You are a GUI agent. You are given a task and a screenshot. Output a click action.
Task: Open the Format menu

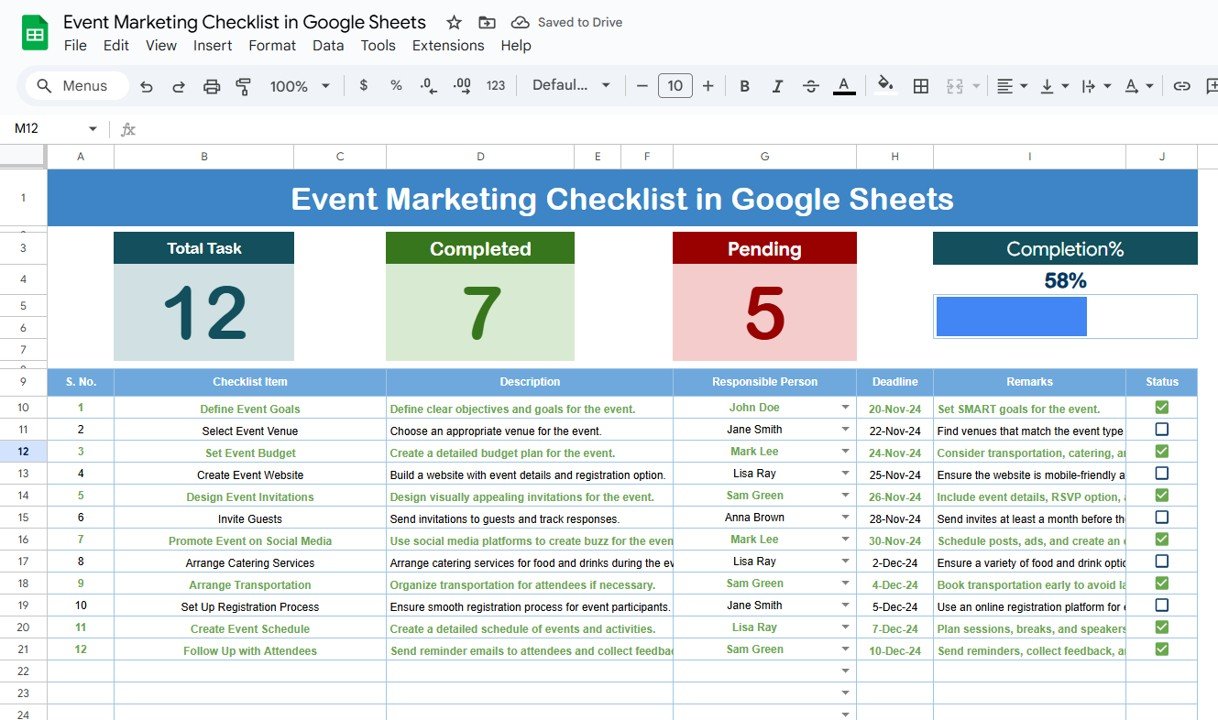(x=272, y=45)
